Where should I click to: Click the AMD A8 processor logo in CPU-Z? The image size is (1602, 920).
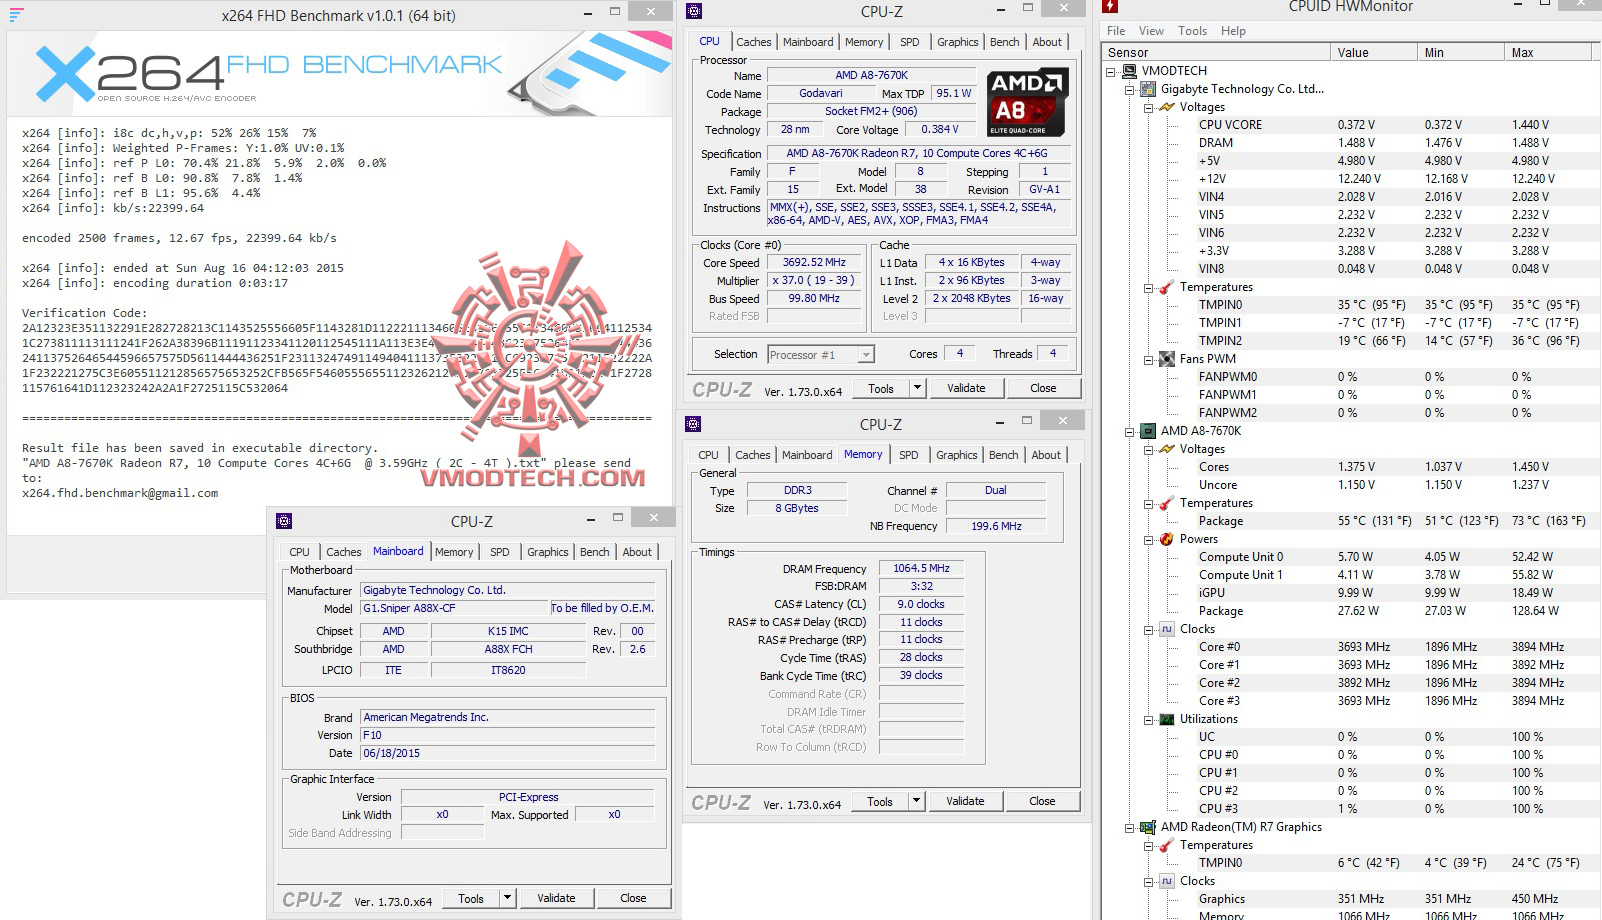point(1028,102)
